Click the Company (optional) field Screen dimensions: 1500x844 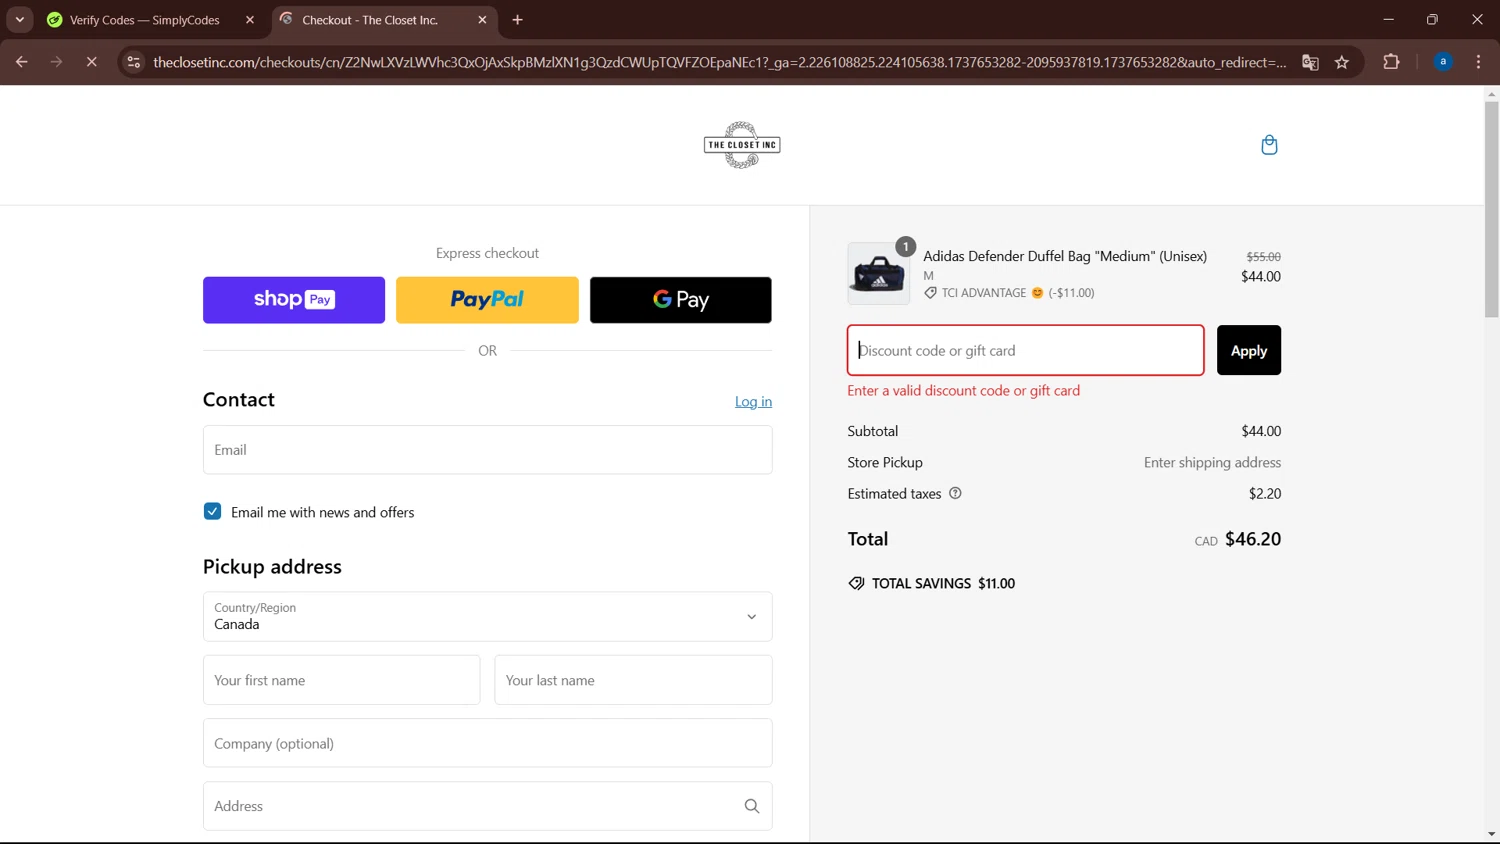487,743
